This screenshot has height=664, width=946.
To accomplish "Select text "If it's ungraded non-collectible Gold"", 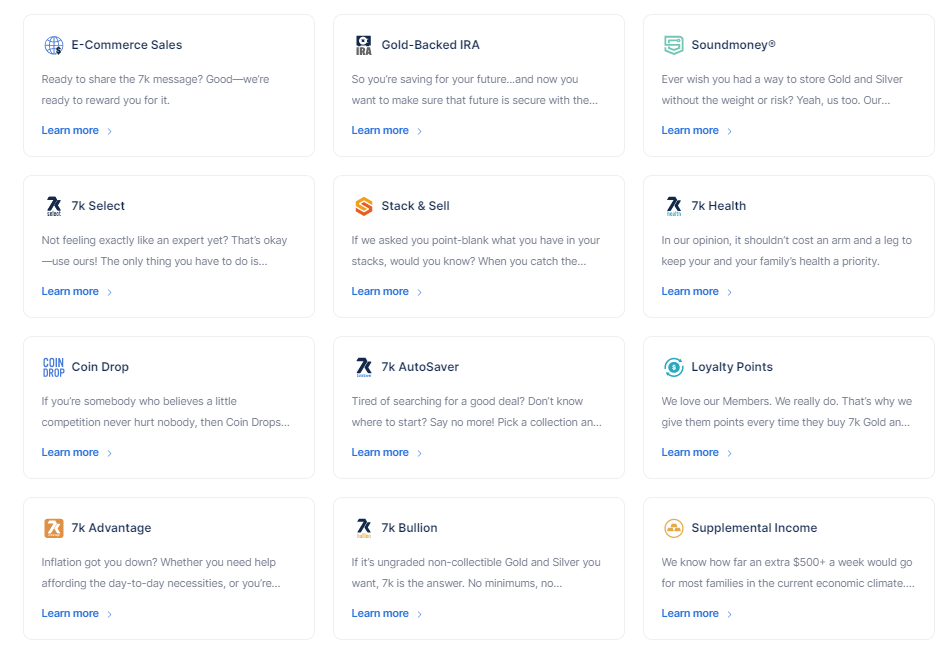I will click(440, 563).
